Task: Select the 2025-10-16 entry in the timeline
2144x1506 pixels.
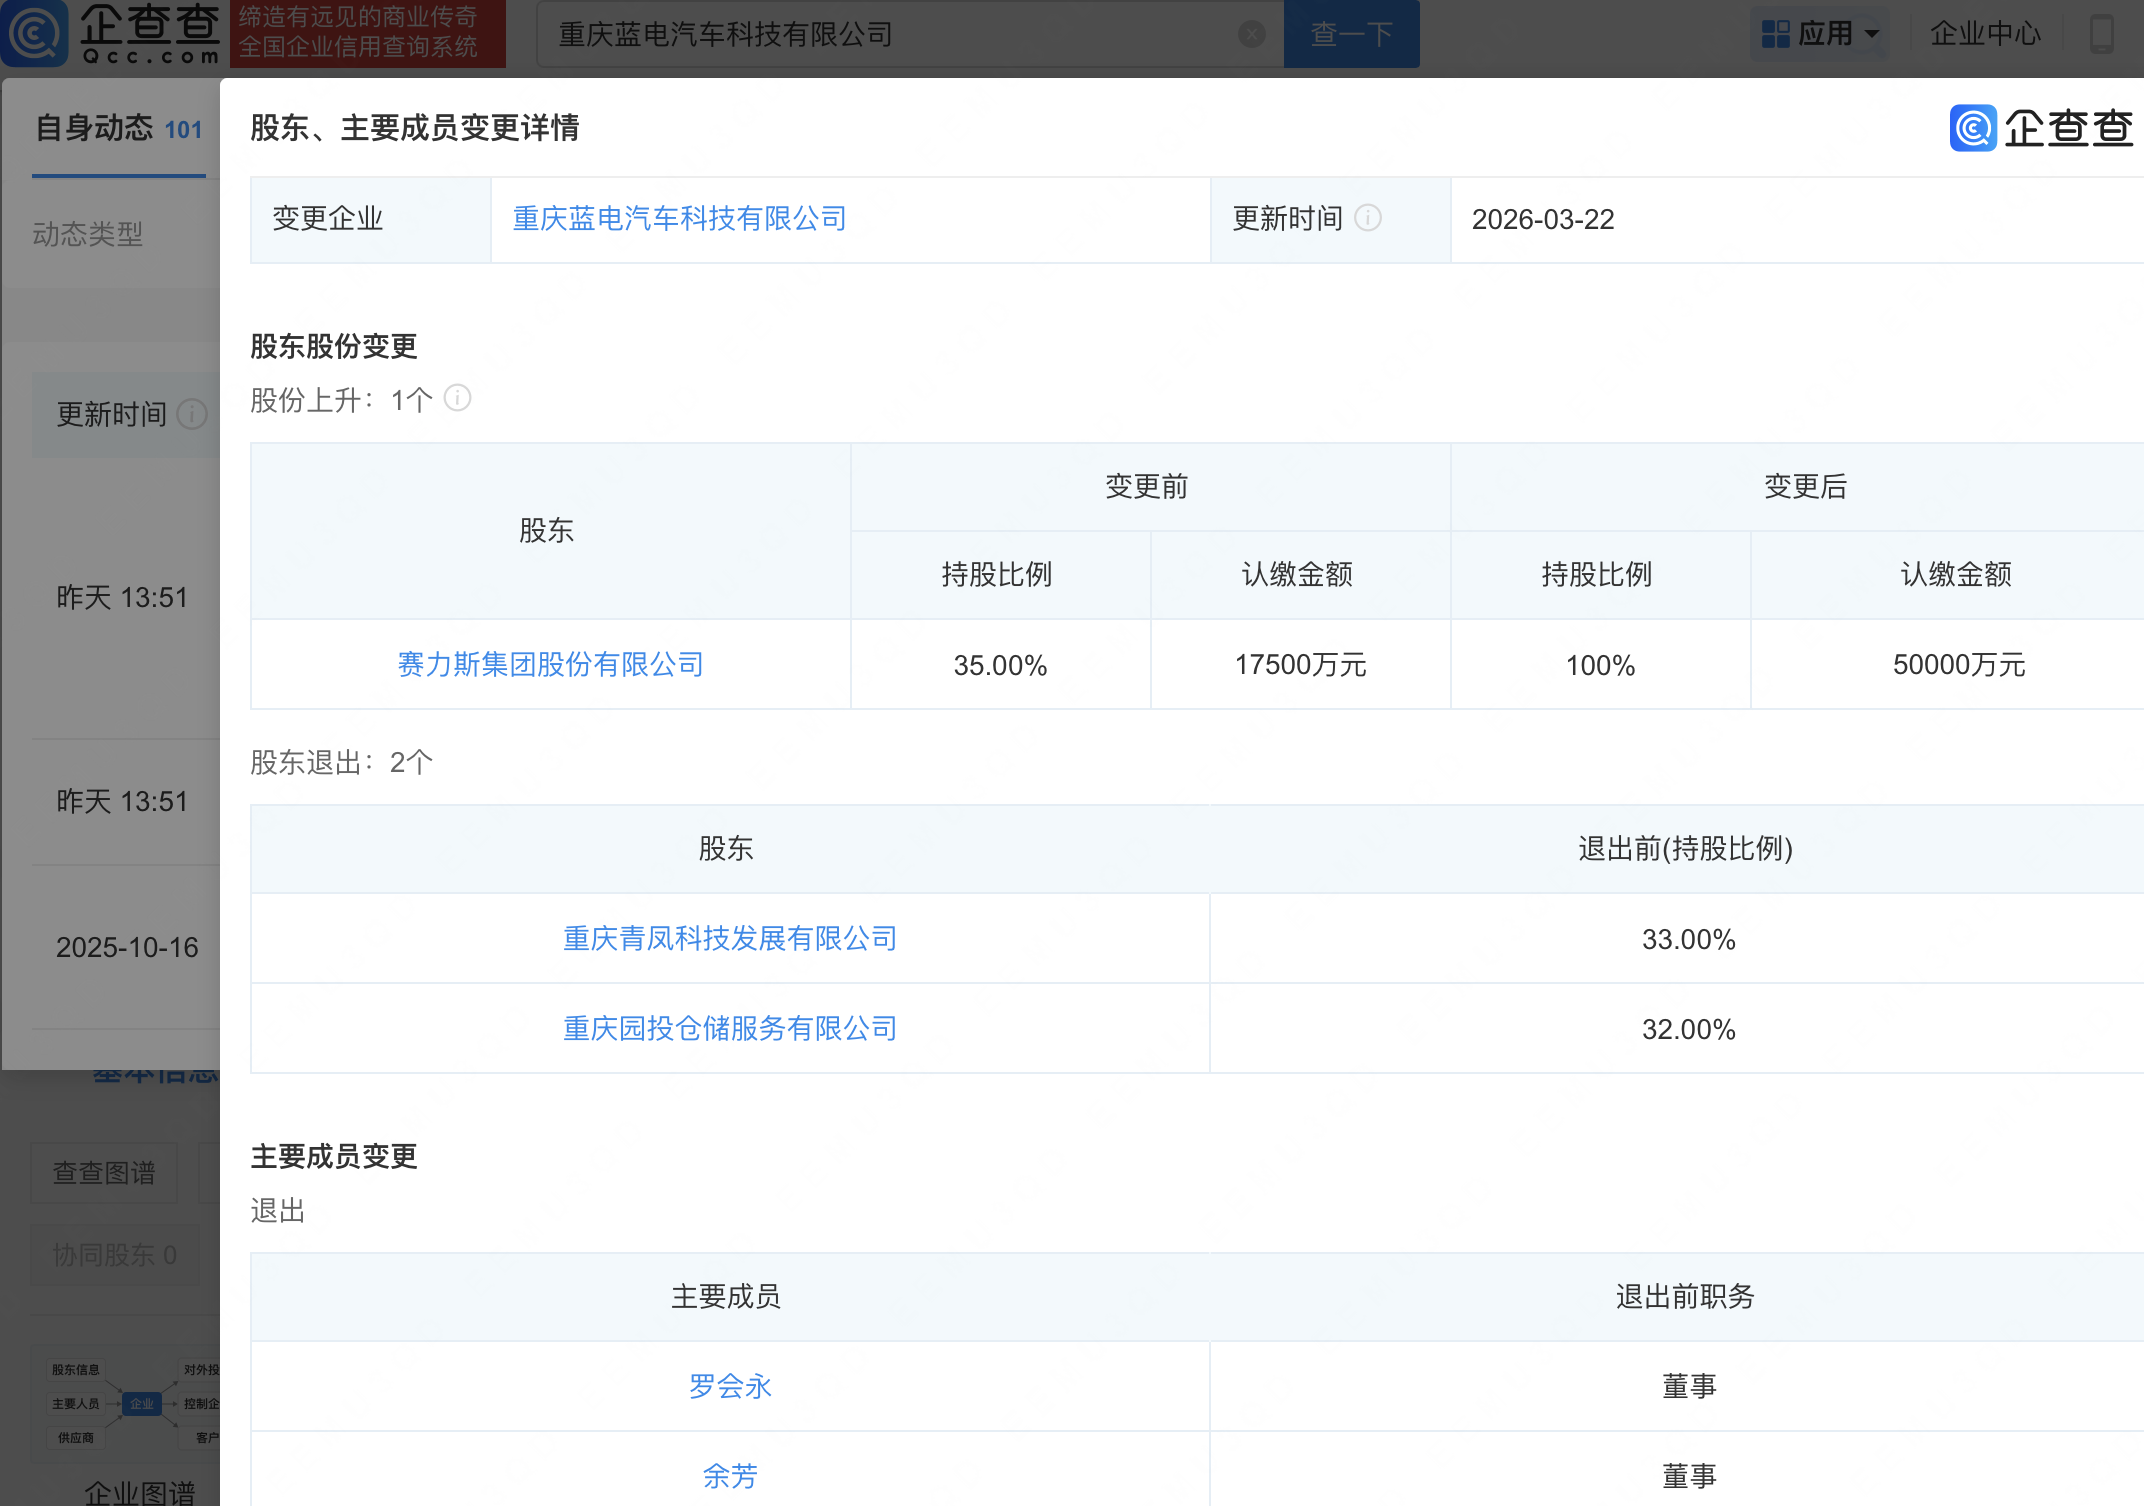Action: tap(126, 946)
